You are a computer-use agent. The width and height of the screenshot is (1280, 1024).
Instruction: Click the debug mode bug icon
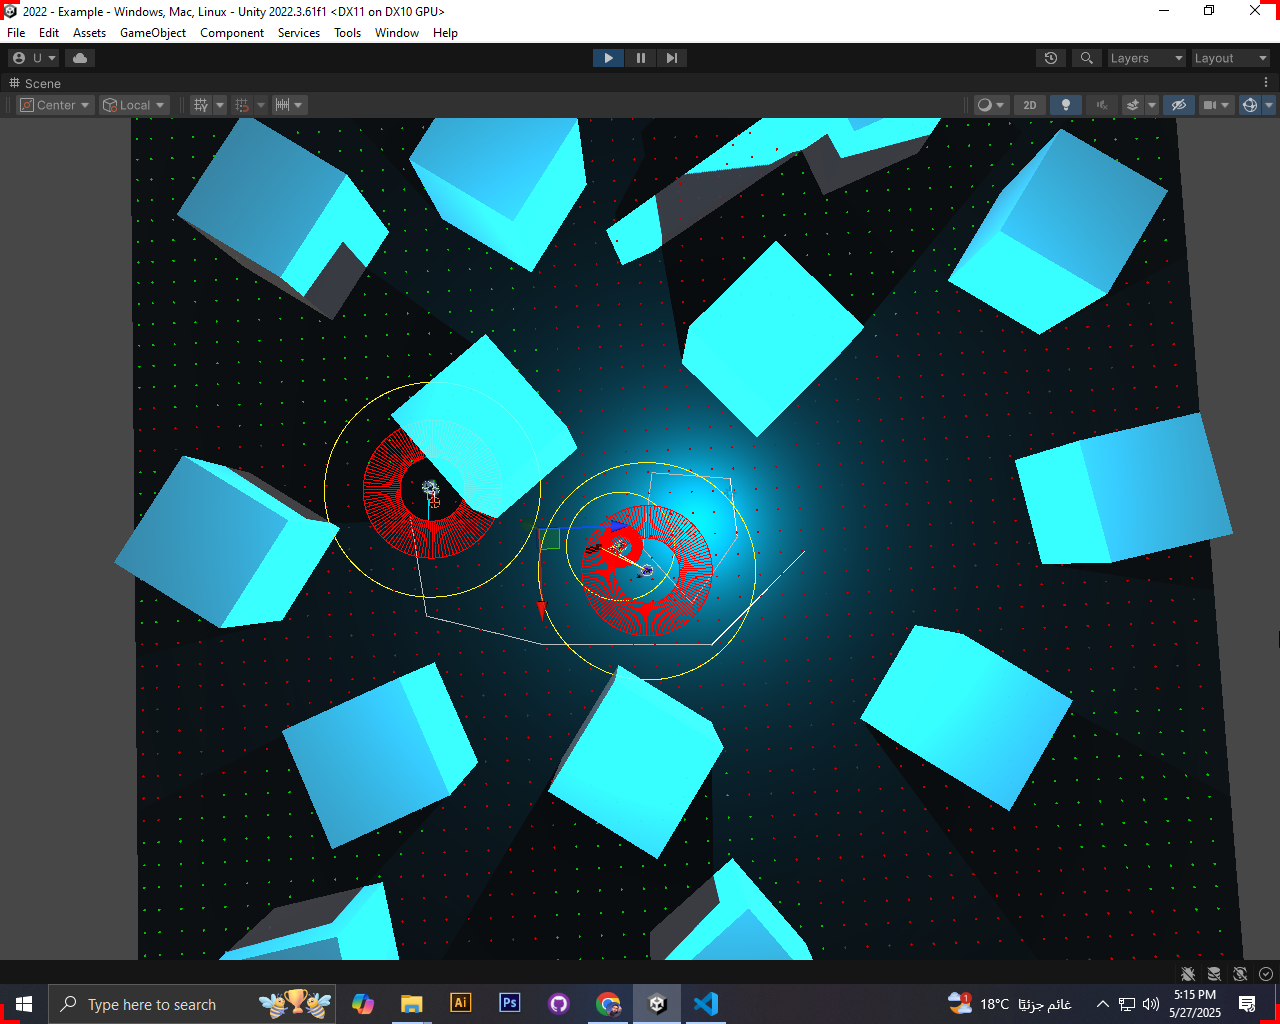click(x=1188, y=973)
